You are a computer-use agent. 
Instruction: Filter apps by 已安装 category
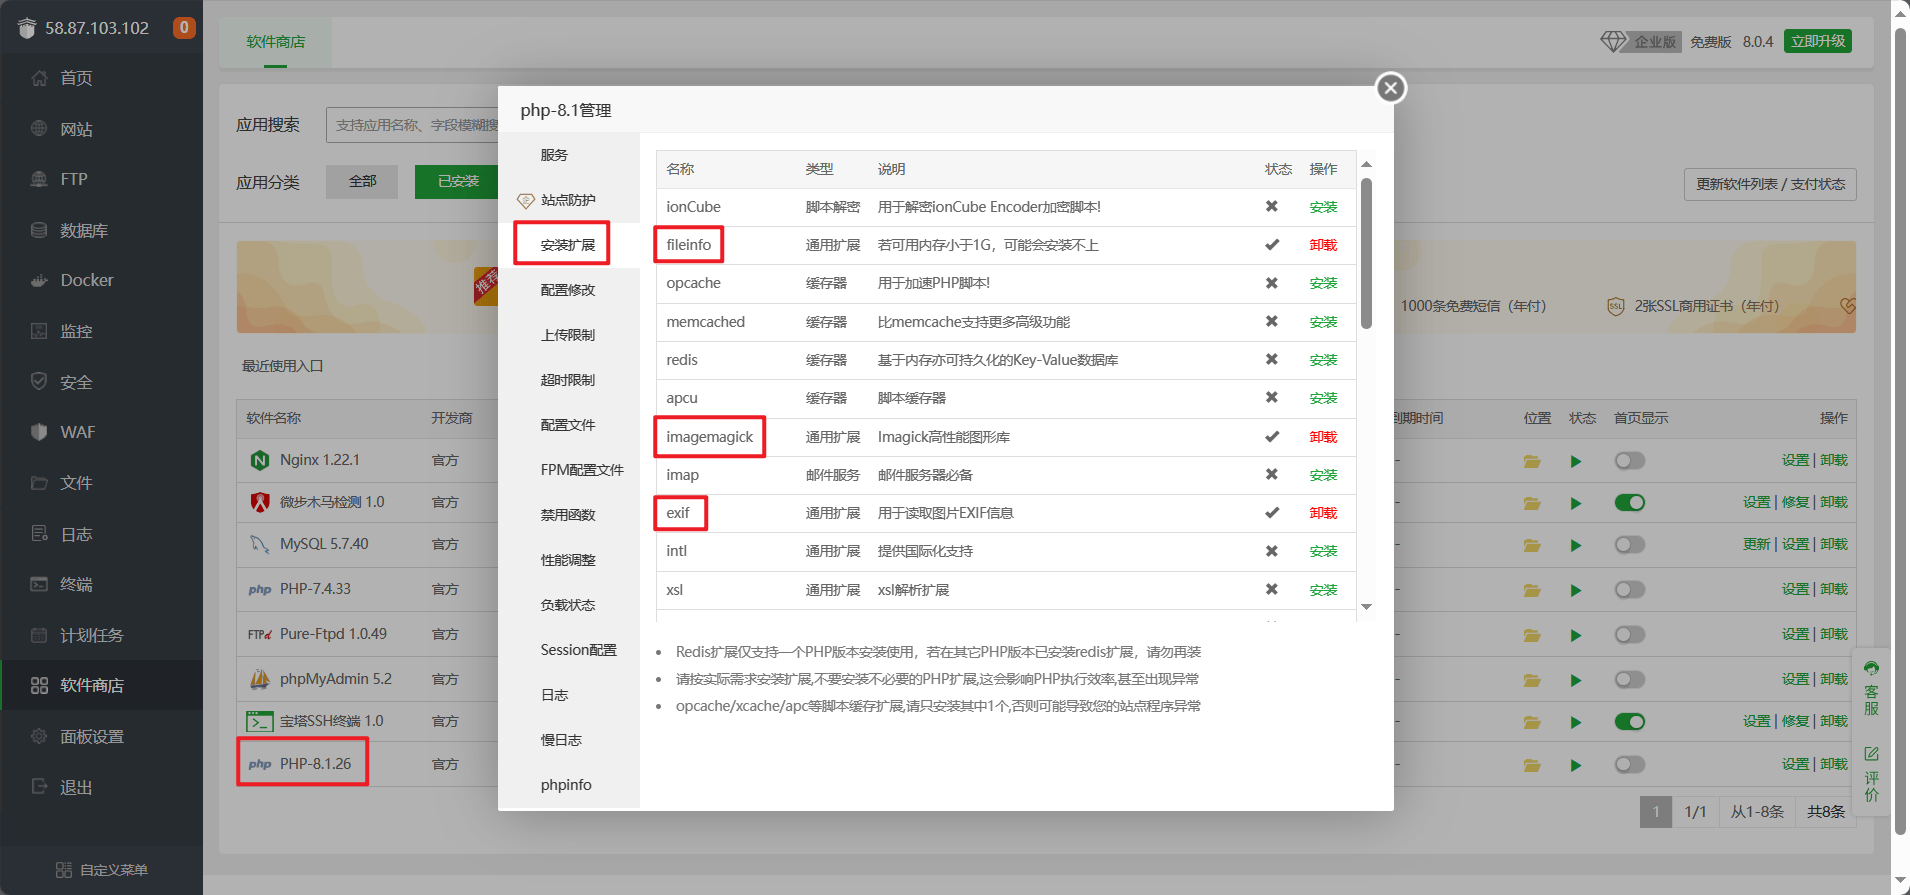coord(457,181)
